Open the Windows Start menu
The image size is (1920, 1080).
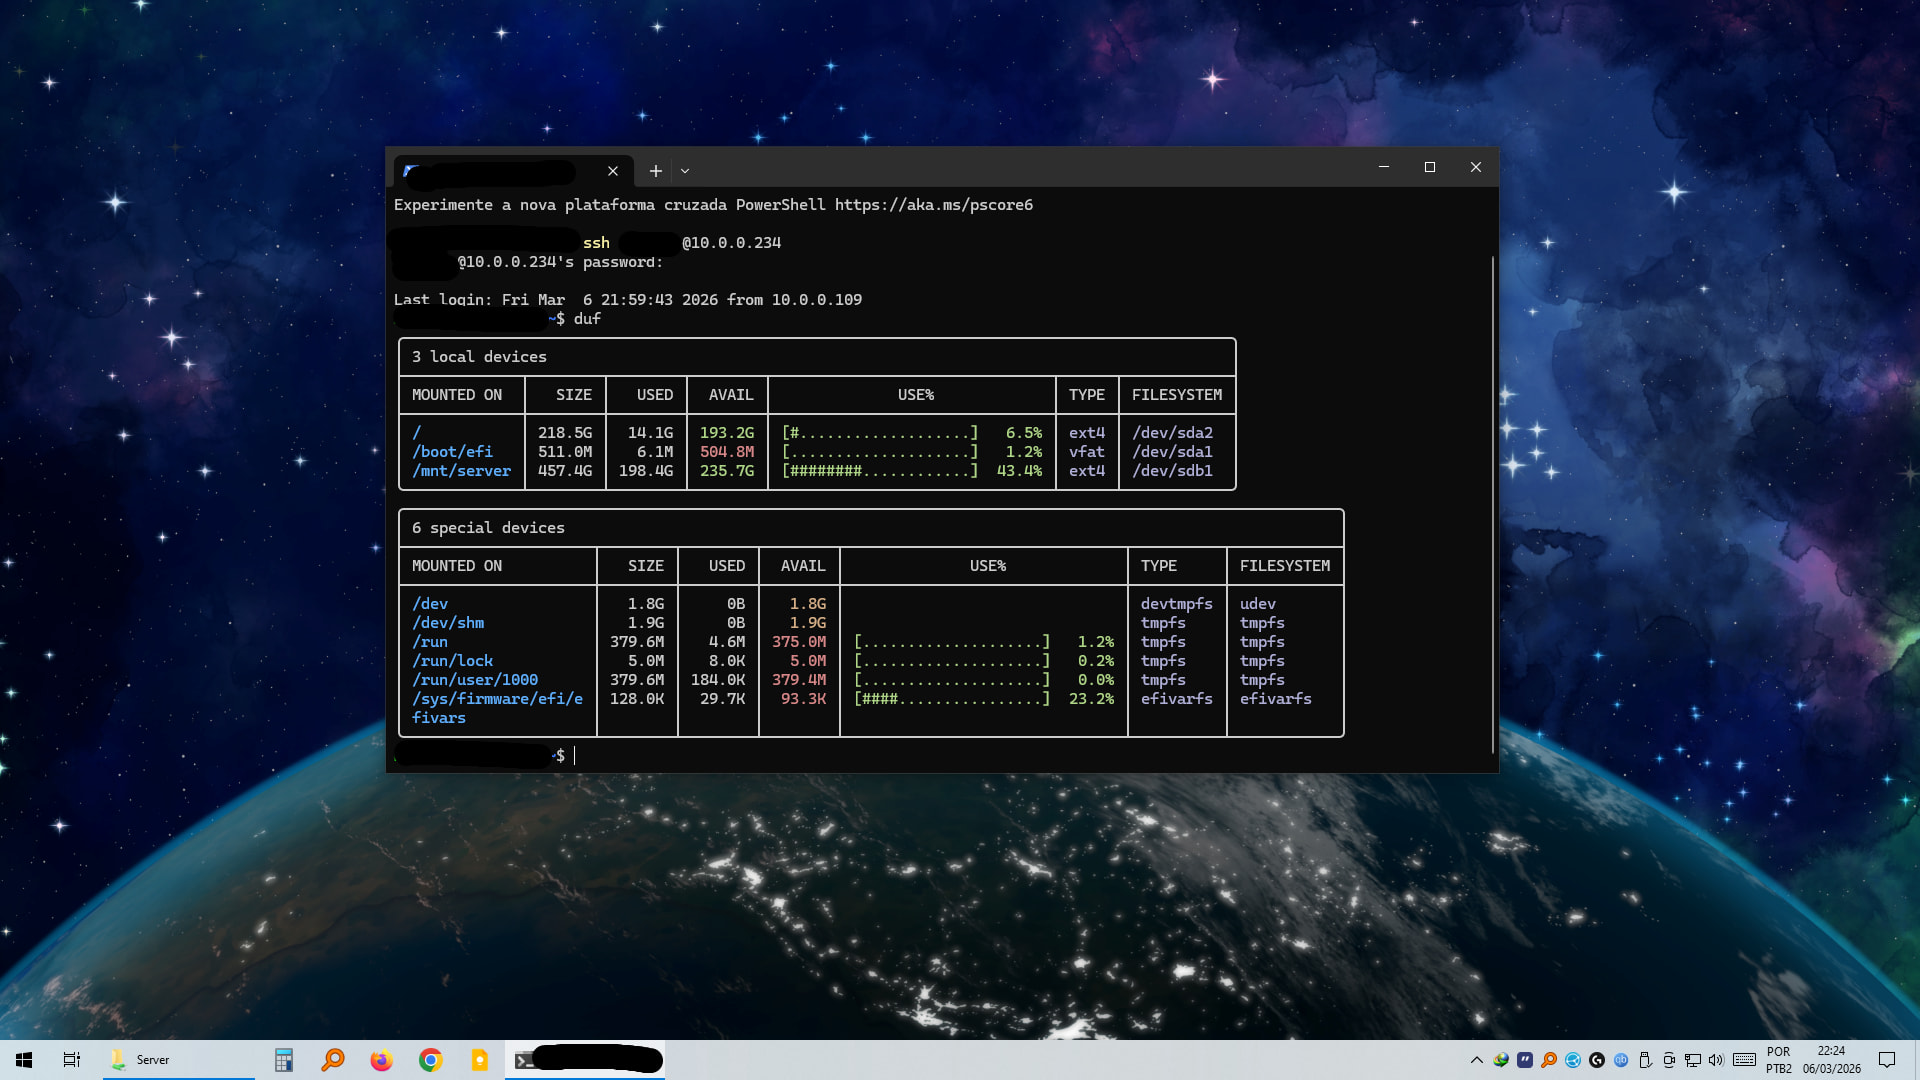click(x=24, y=1060)
